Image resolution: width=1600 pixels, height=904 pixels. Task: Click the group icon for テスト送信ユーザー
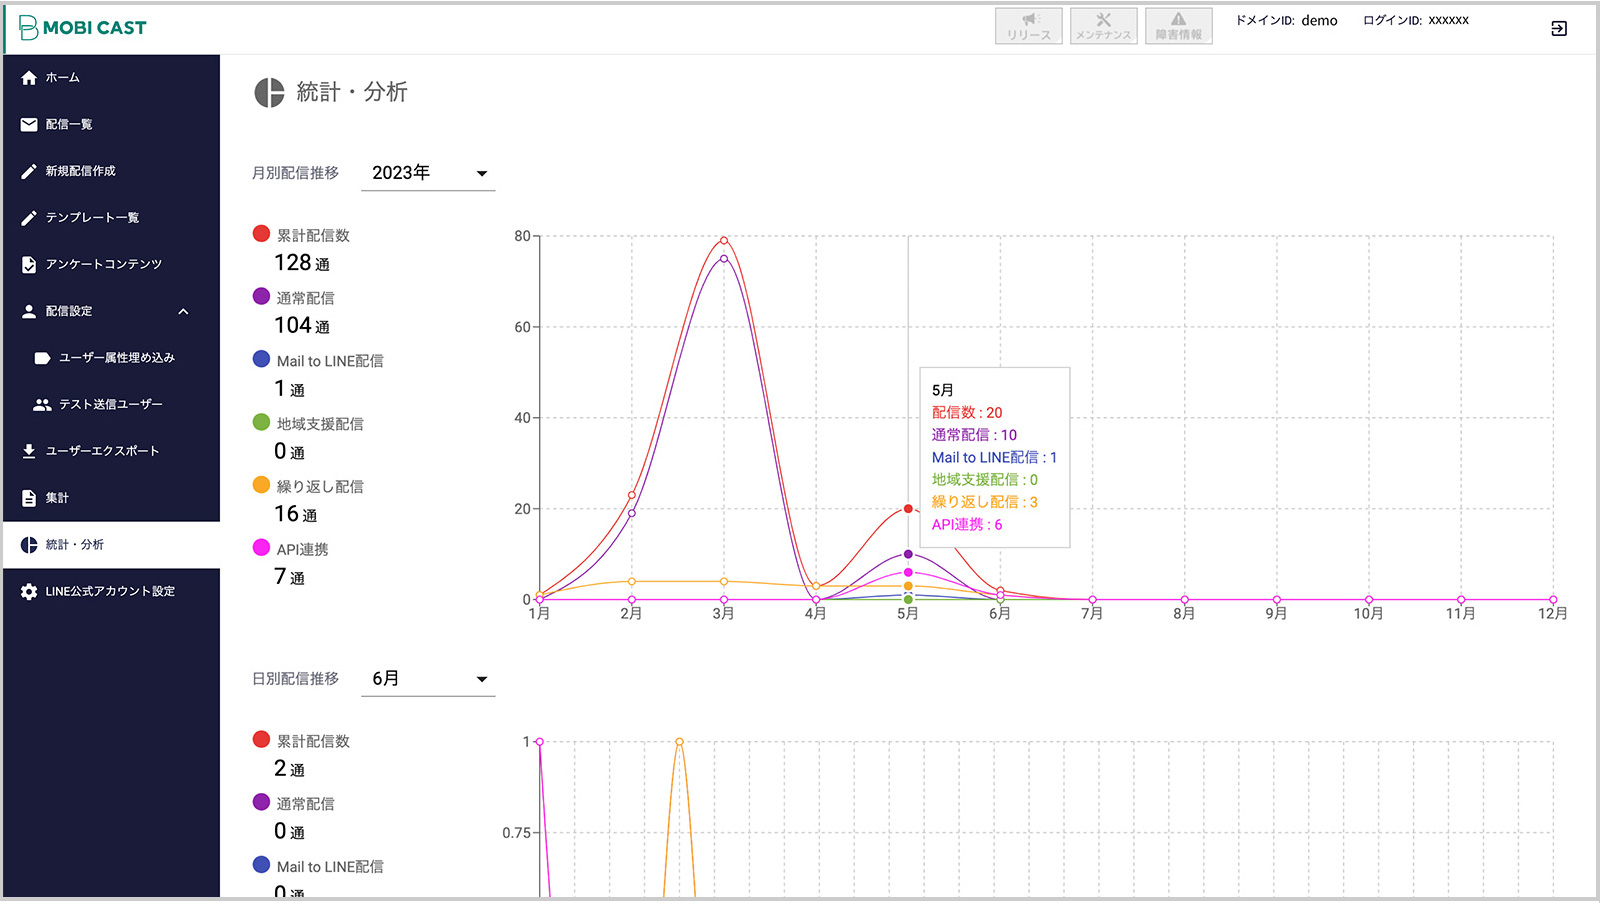click(42, 405)
